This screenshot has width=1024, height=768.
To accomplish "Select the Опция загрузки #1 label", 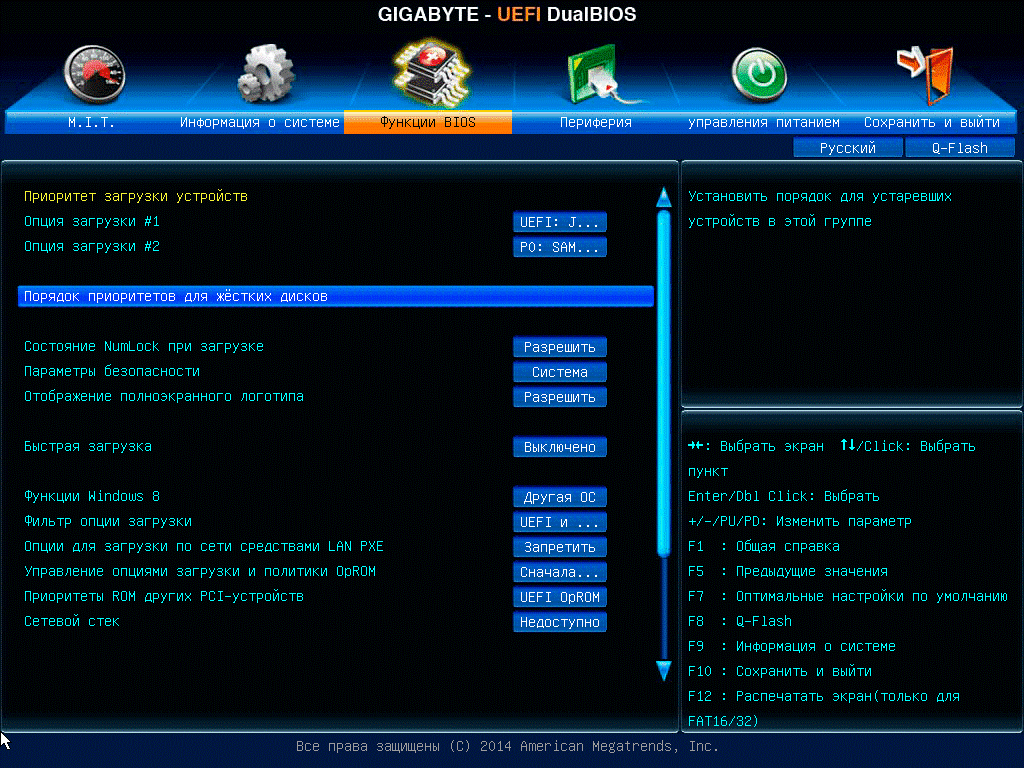I will 91,221.
